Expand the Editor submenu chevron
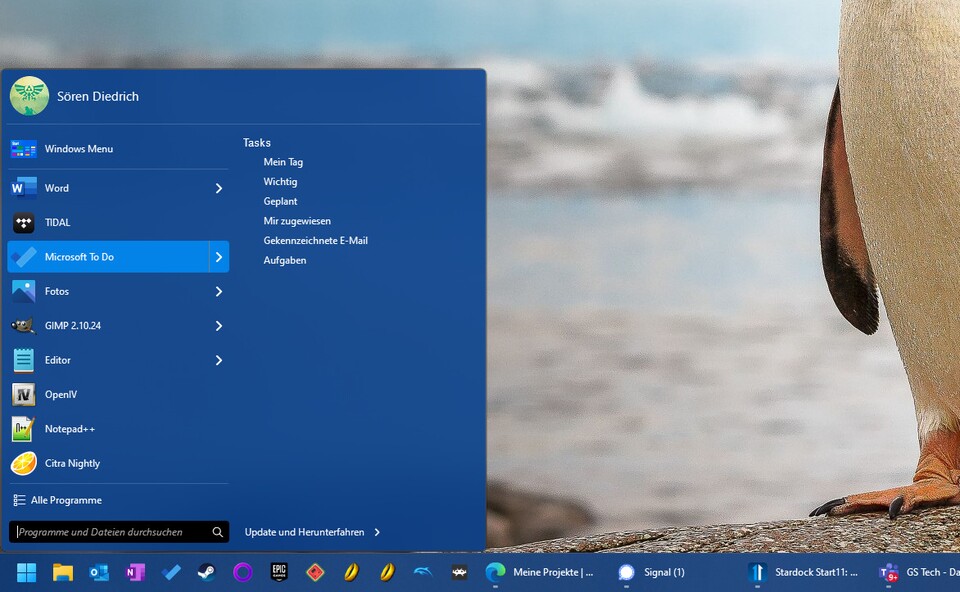This screenshot has width=960, height=592. pyautogui.click(x=218, y=359)
